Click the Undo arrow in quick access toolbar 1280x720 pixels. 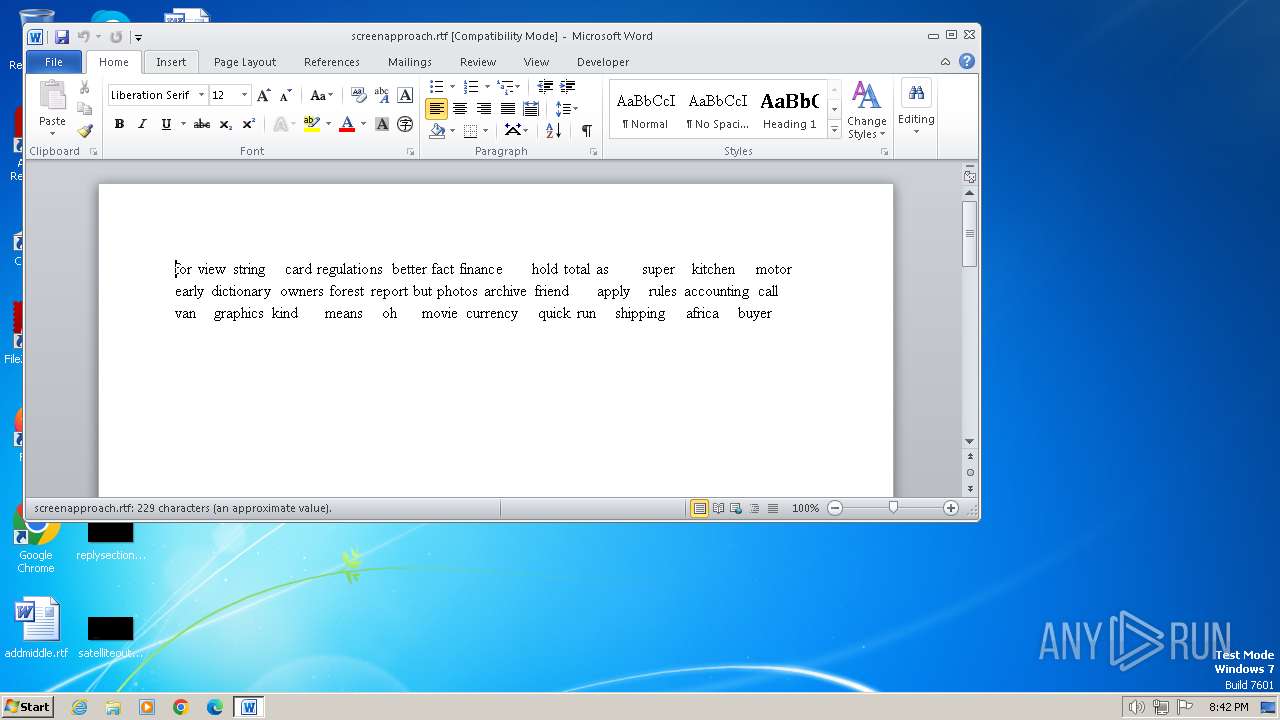(x=84, y=37)
